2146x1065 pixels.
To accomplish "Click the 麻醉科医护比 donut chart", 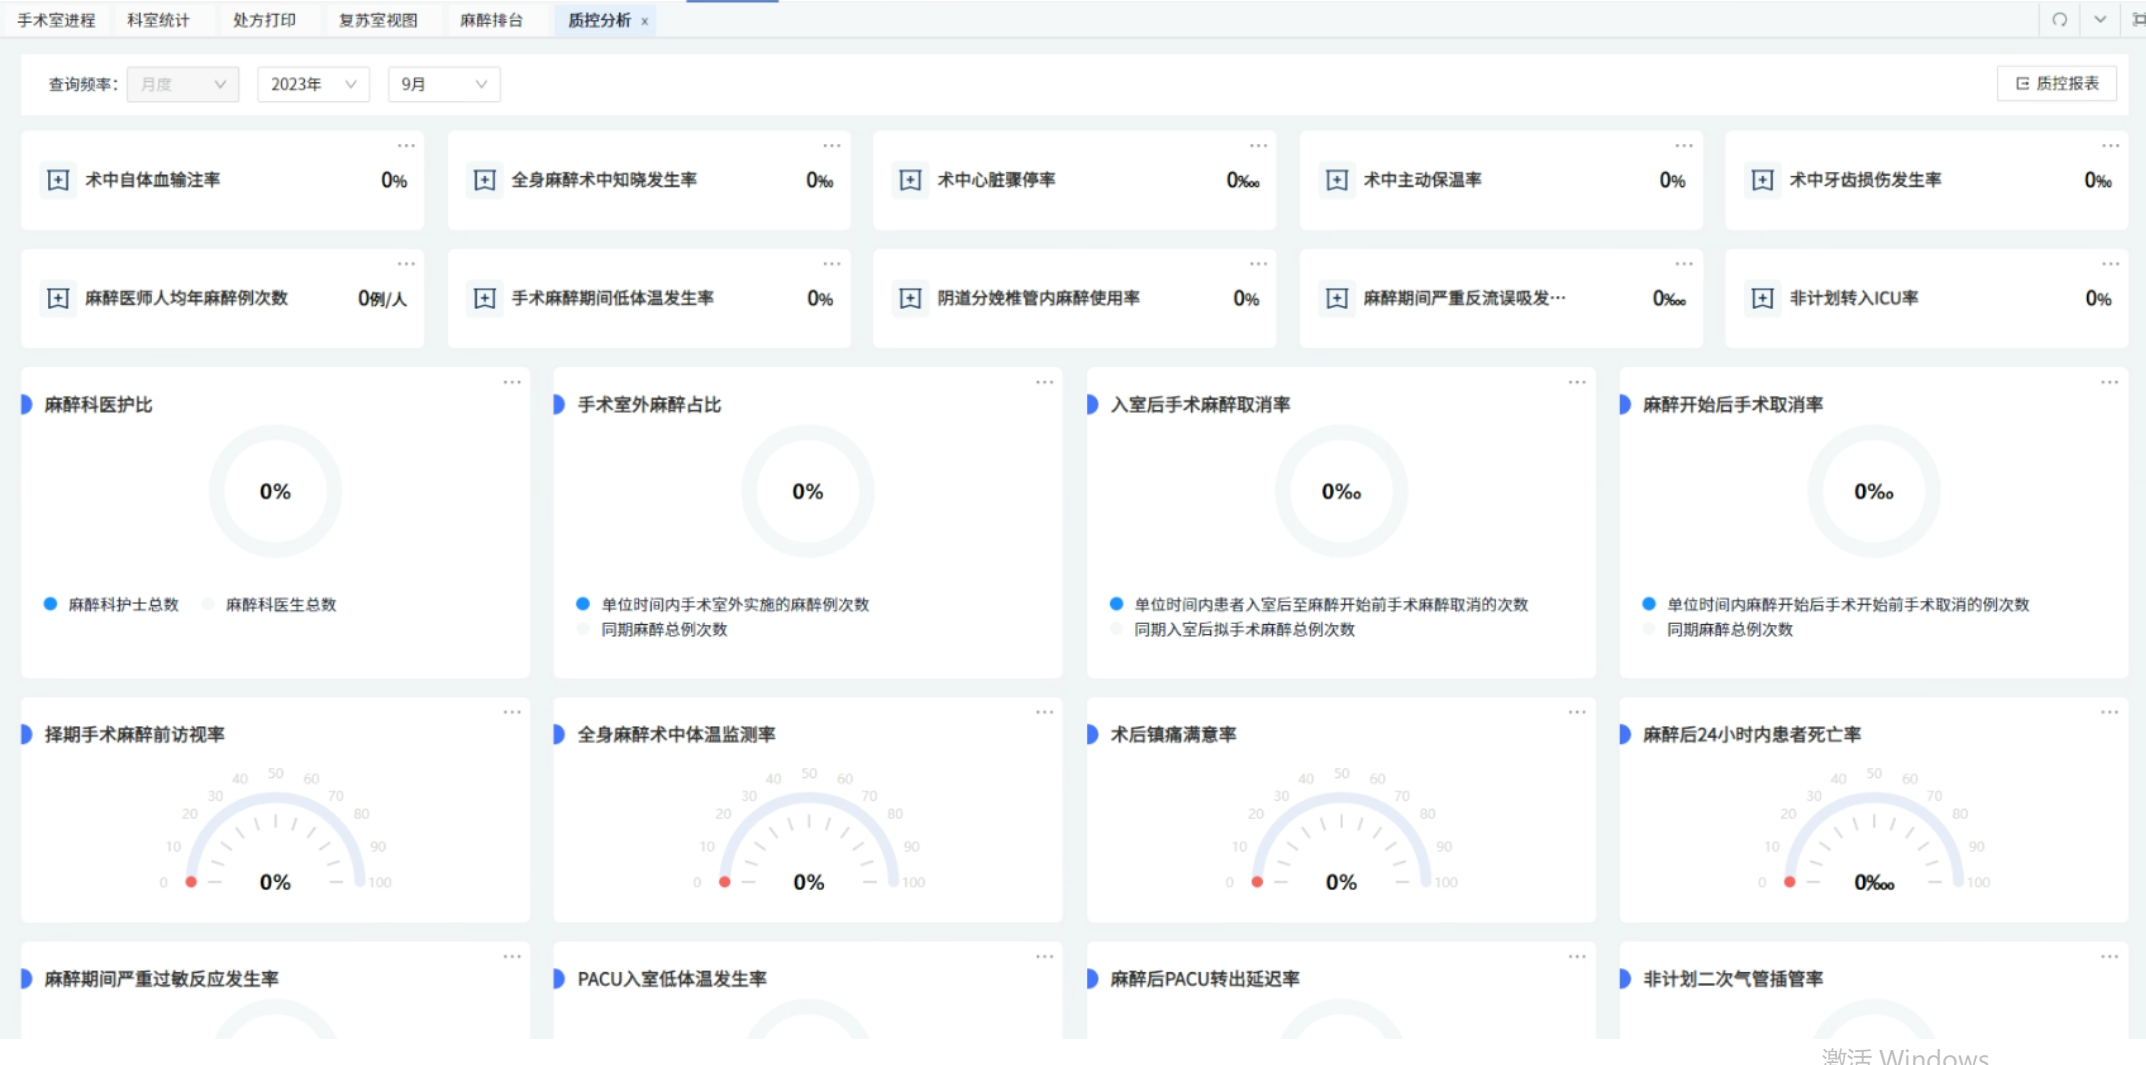I will coord(275,491).
